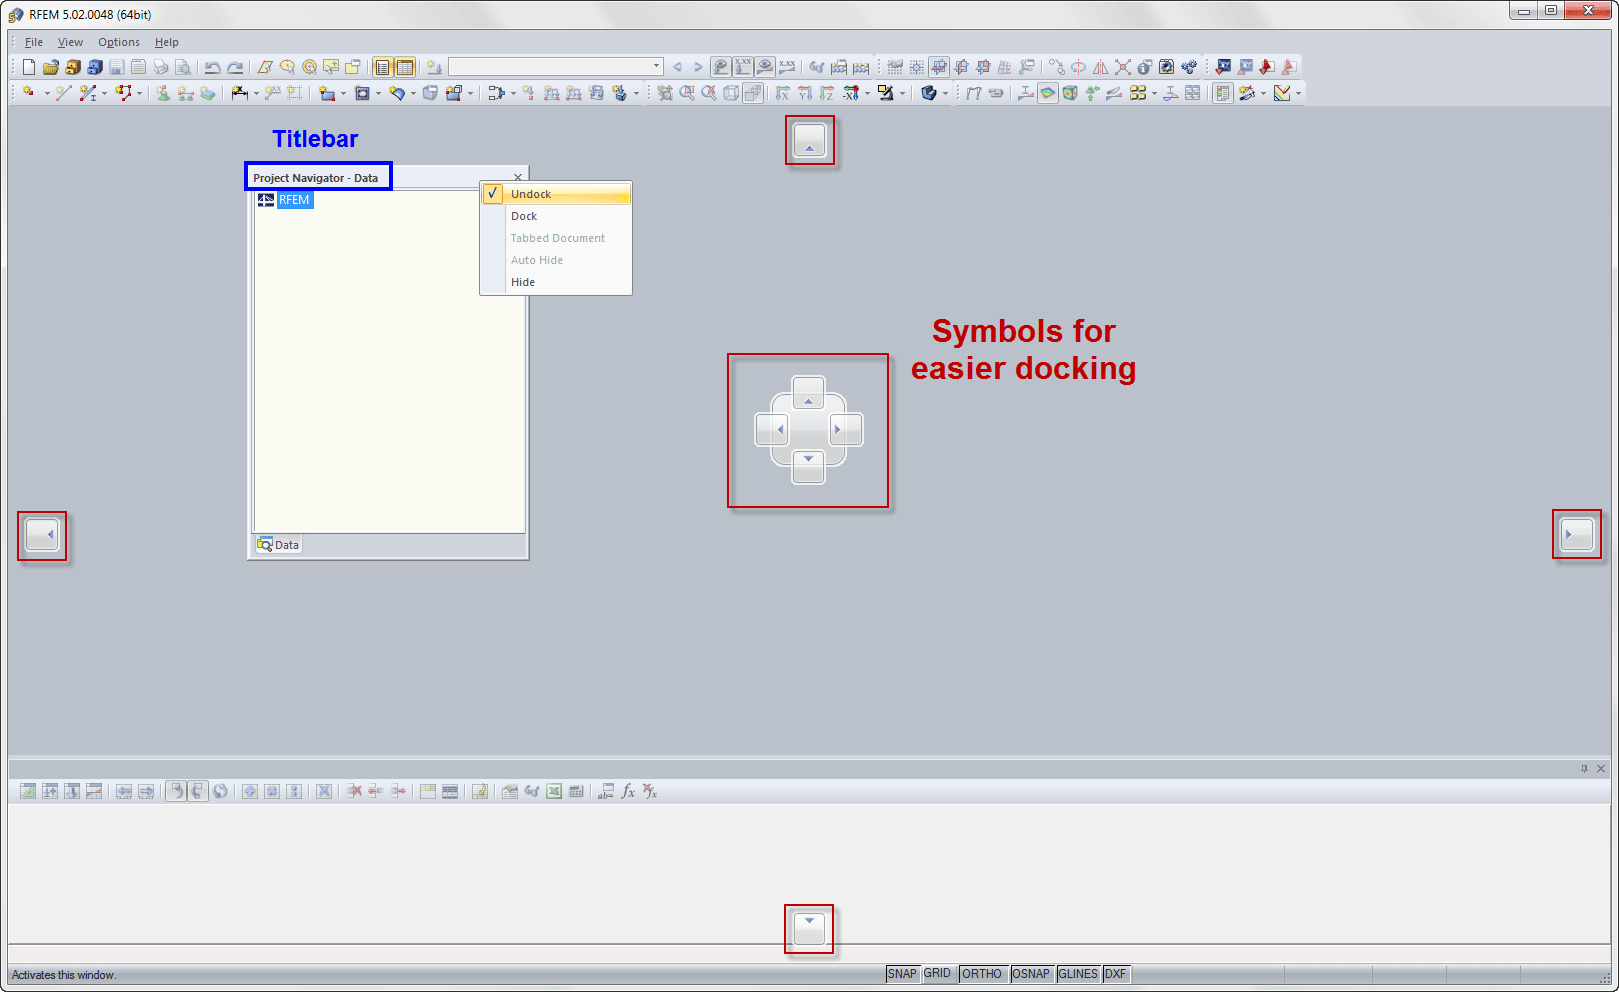Open the empty combo box in top toolbar

[x=556, y=67]
